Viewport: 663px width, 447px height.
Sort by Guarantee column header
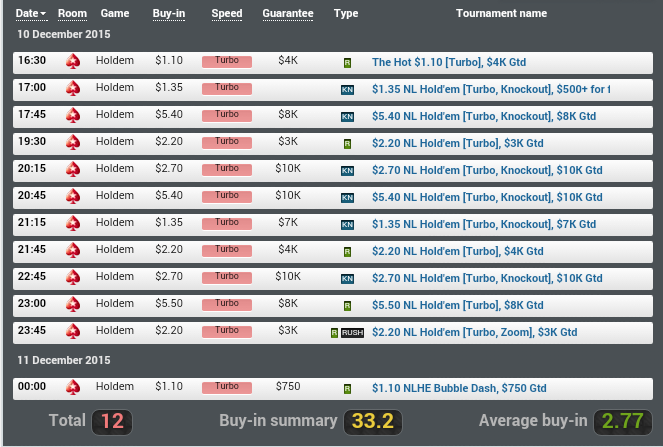(x=288, y=14)
